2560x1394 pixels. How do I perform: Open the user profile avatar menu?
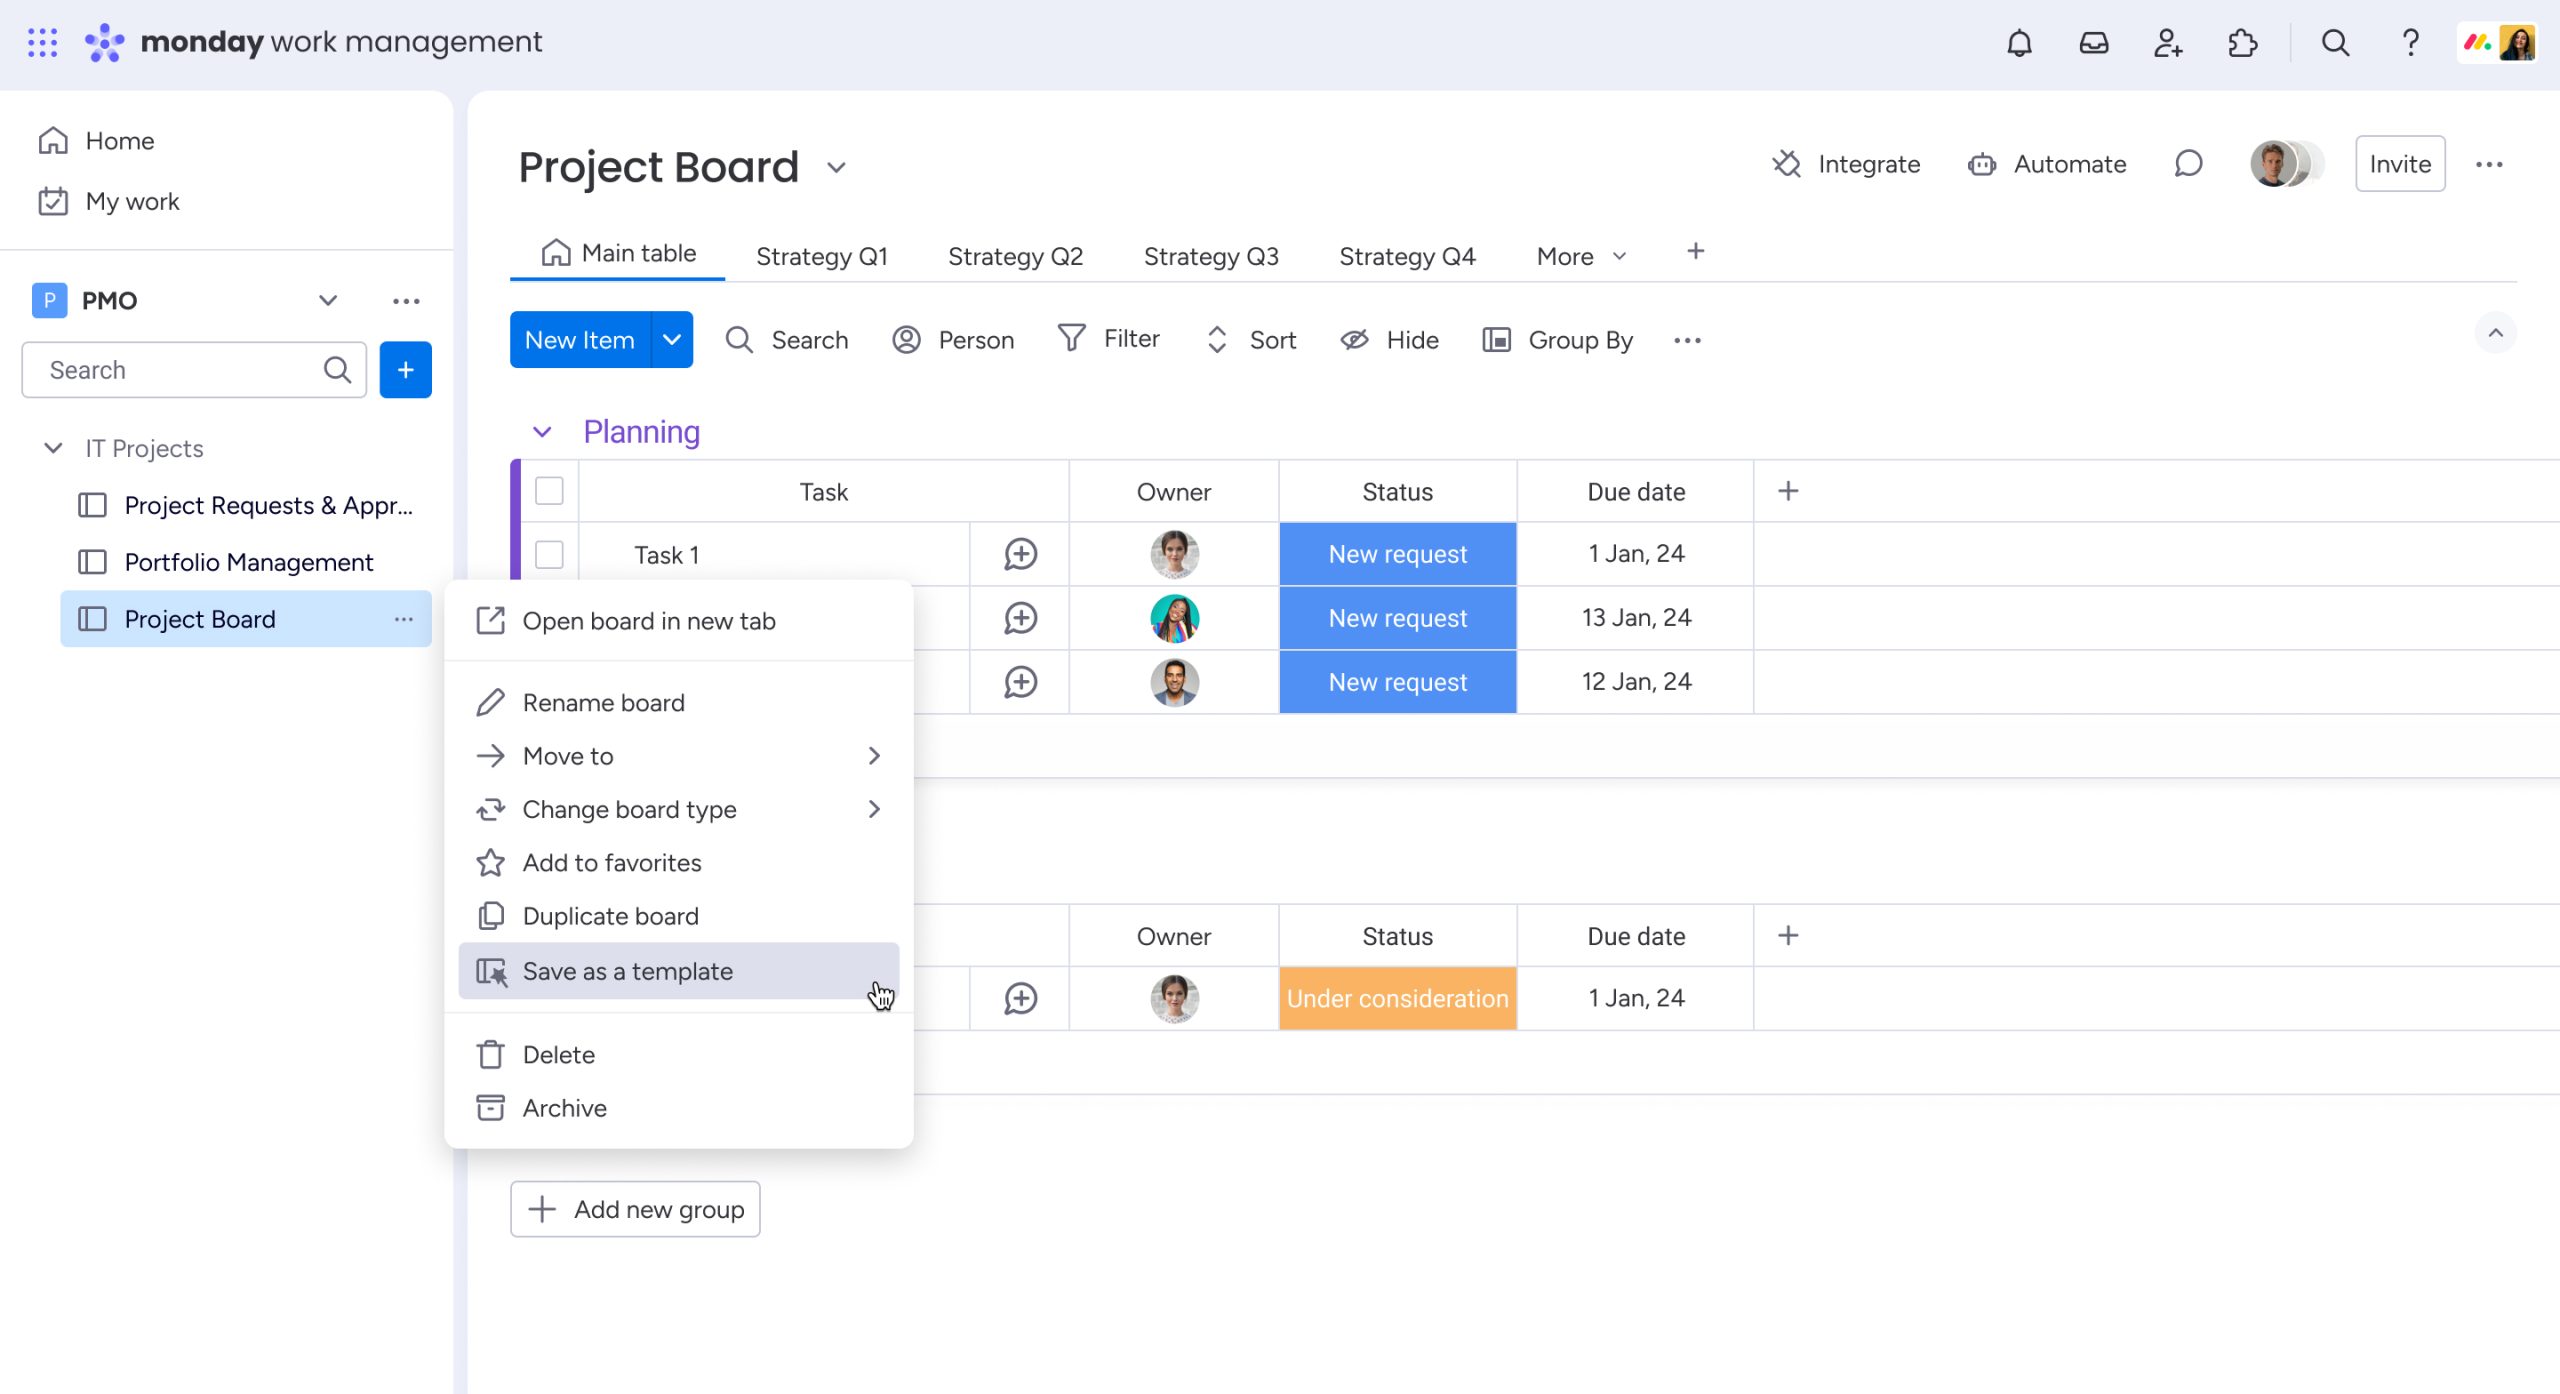coord(2497,43)
